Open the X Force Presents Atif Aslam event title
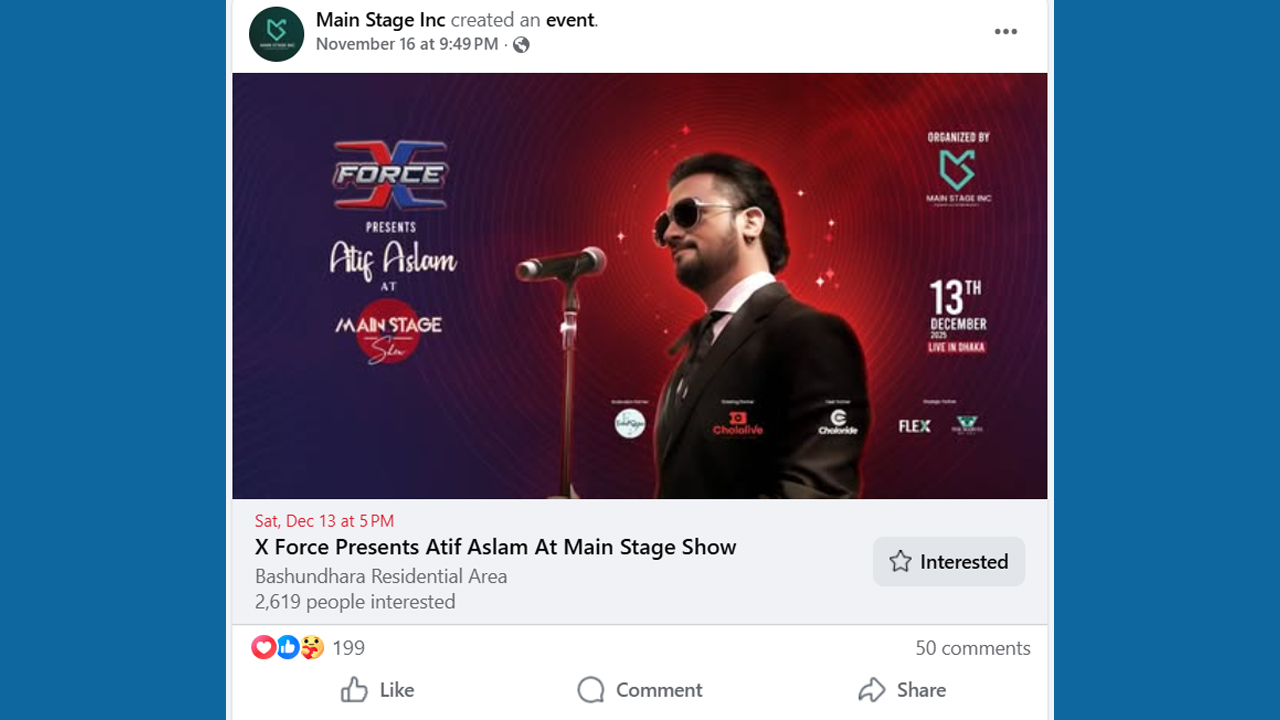Viewport: 1280px width, 720px height. [x=495, y=547]
